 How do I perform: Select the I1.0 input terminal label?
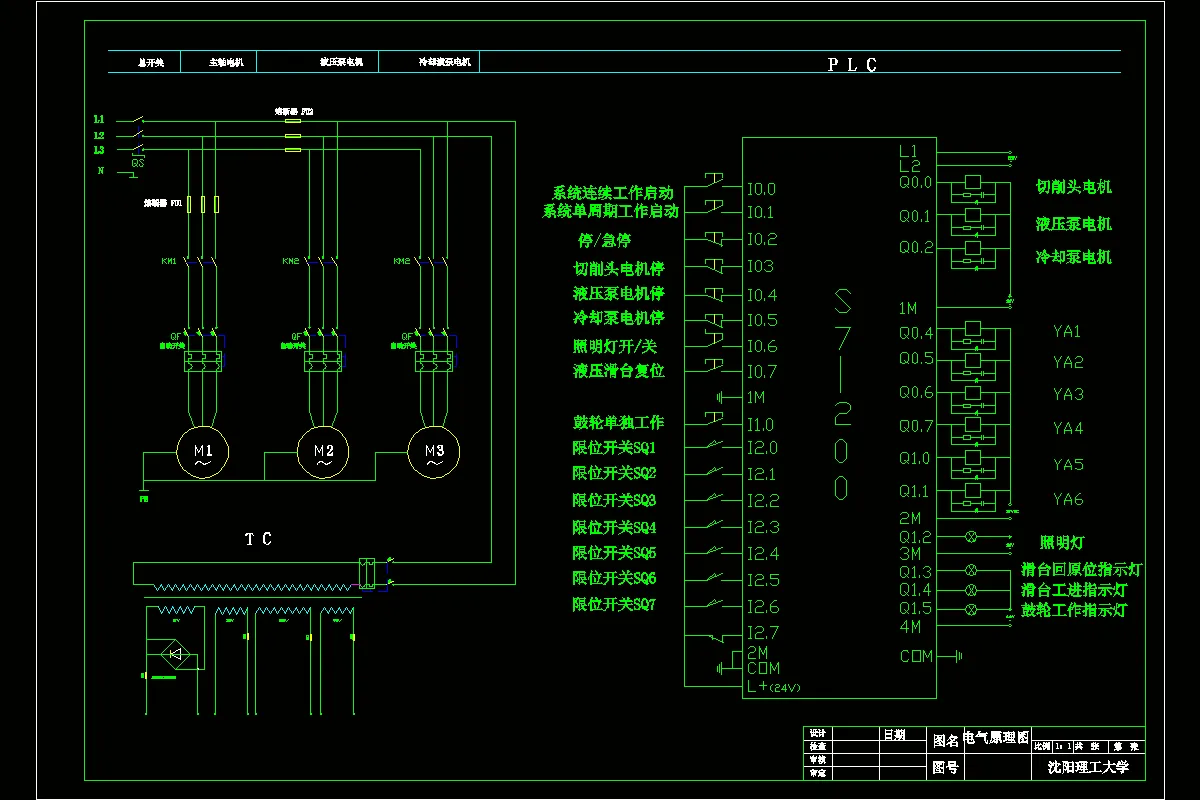coord(760,425)
